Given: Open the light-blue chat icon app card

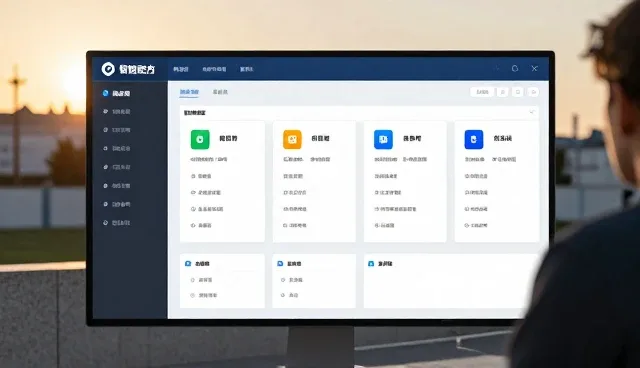Looking at the screenshot, I should [x=405, y=181].
